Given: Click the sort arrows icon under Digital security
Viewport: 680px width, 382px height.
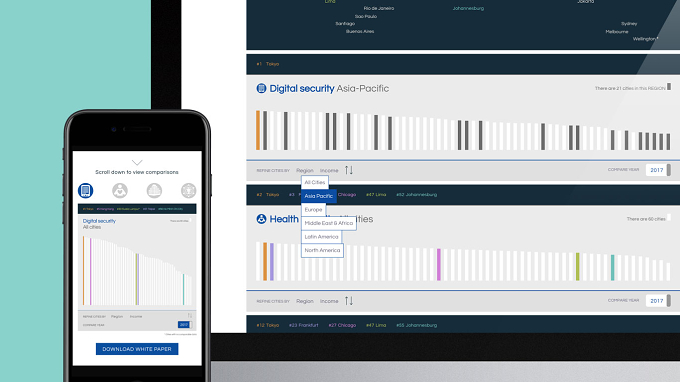Looking at the screenshot, I should [x=349, y=170].
